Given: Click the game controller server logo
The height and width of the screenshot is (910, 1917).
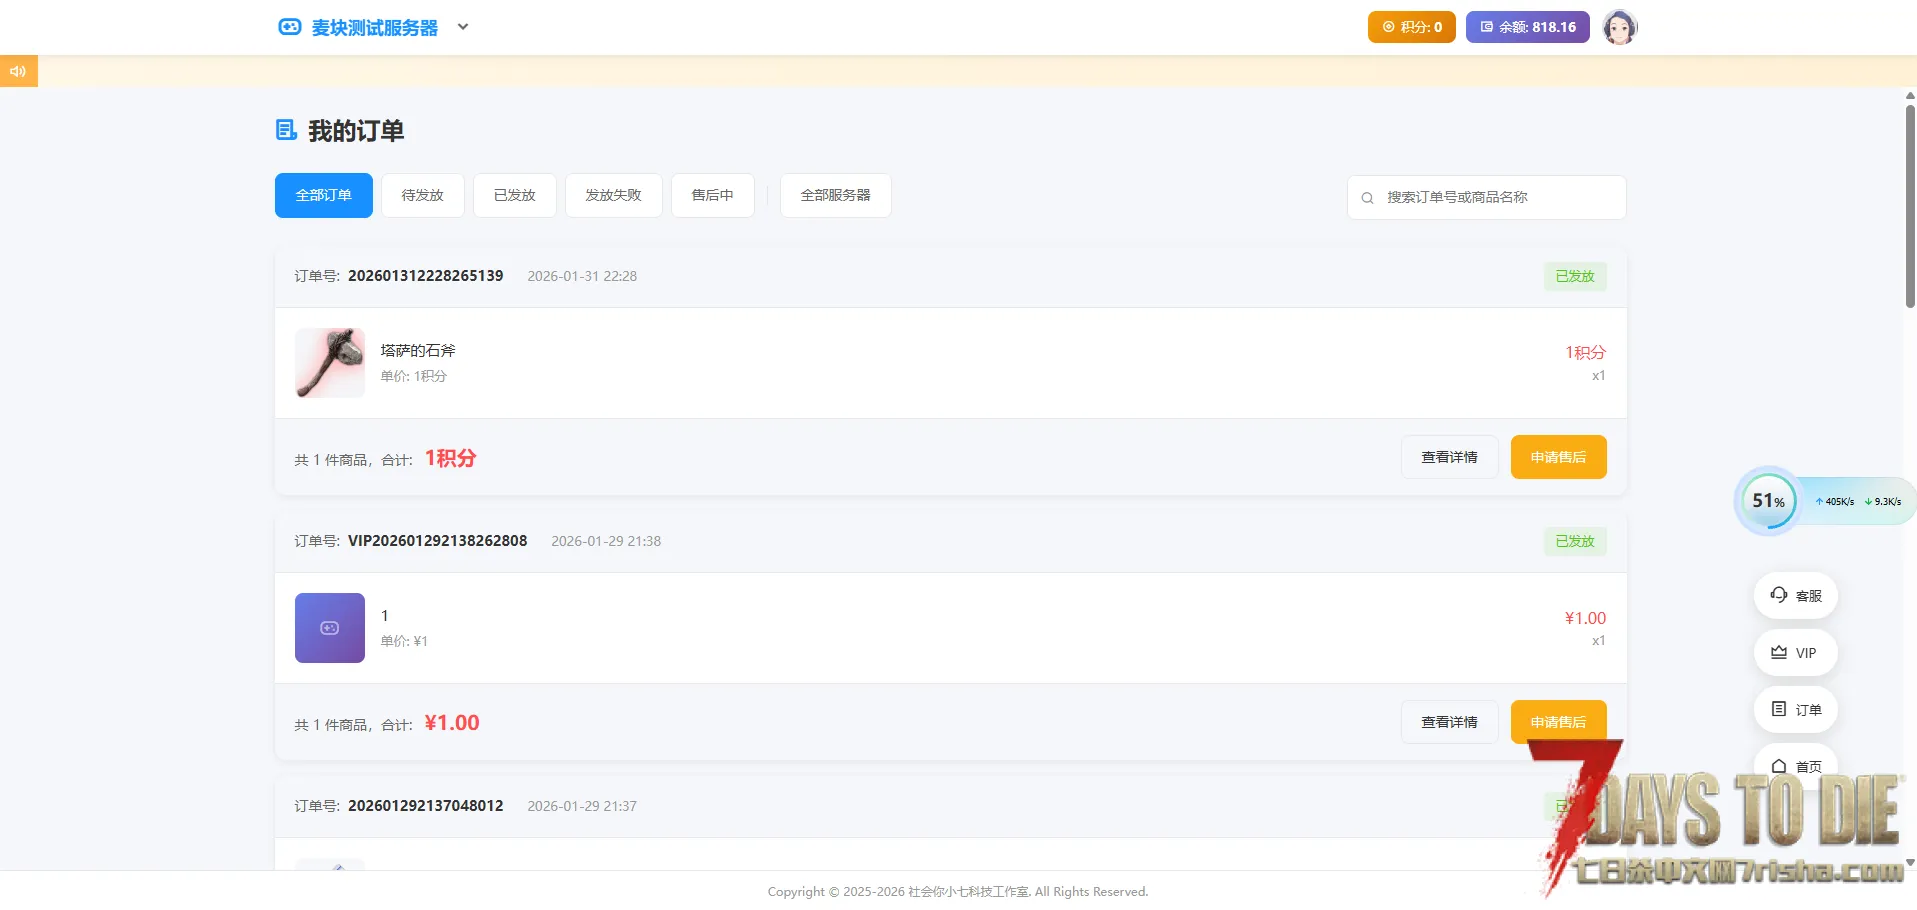Looking at the screenshot, I should pos(289,27).
